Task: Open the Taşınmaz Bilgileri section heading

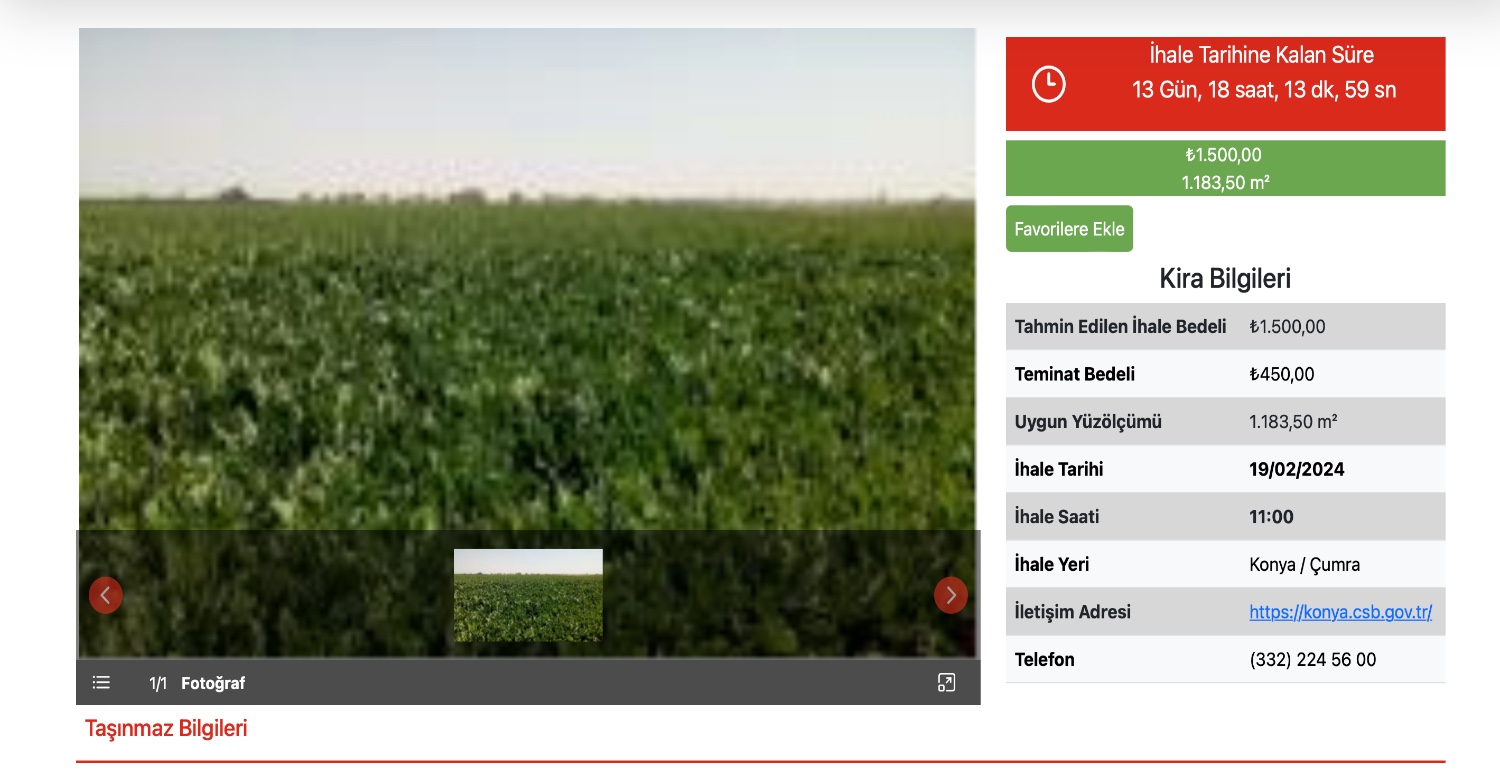Action: click(166, 728)
